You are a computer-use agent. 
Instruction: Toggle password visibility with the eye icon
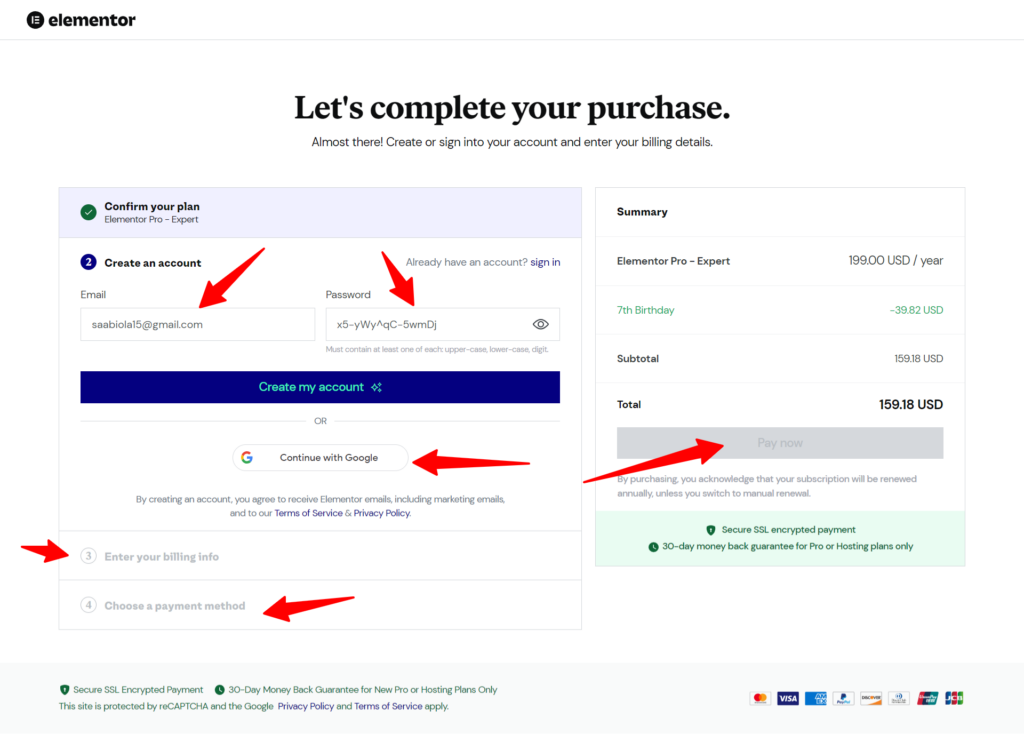(540, 324)
